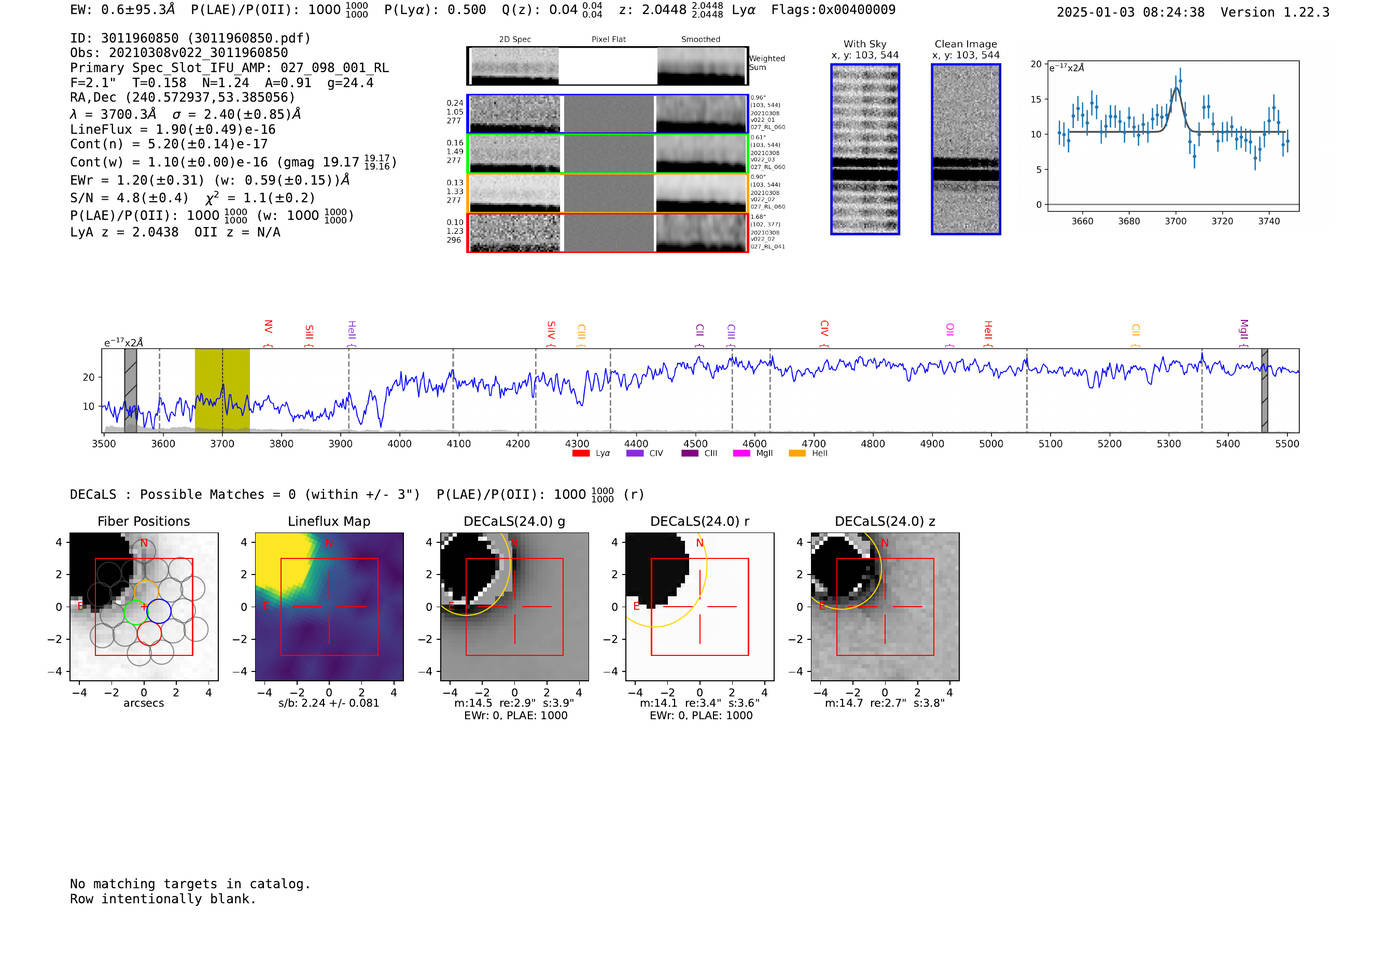1400x953 pixels.
Task: Click the 2025-01-03 08:24:38 timestamp
Action: coord(1131,13)
